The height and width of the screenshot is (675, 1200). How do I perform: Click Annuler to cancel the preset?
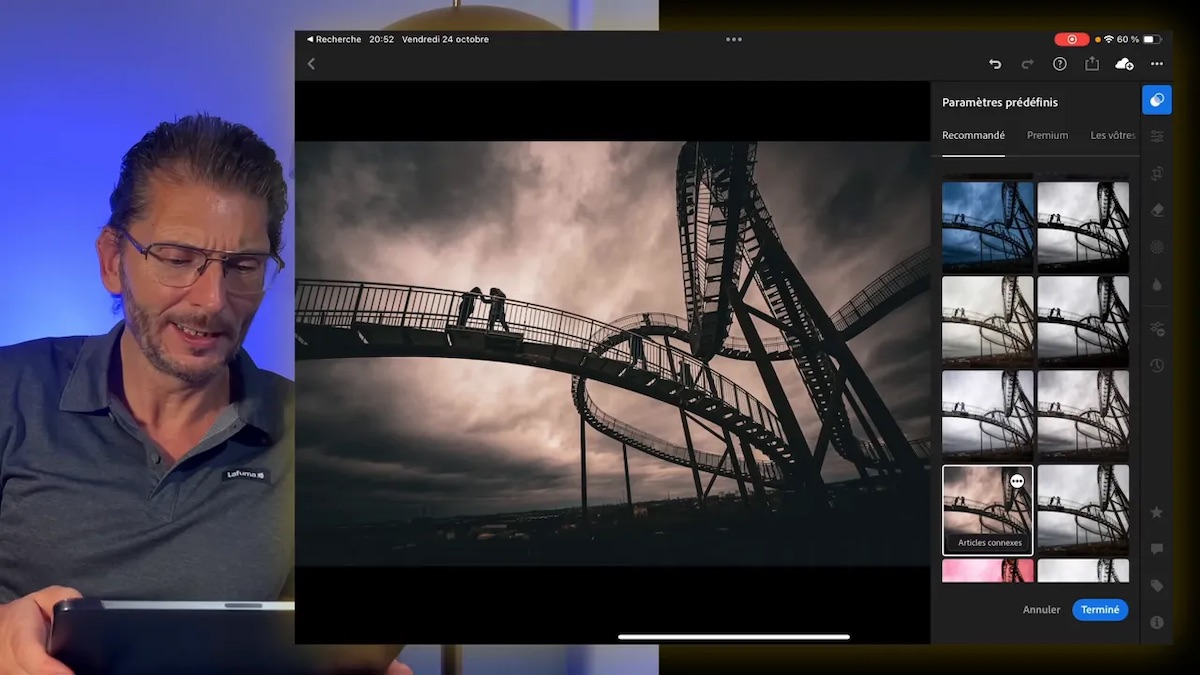(1041, 610)
